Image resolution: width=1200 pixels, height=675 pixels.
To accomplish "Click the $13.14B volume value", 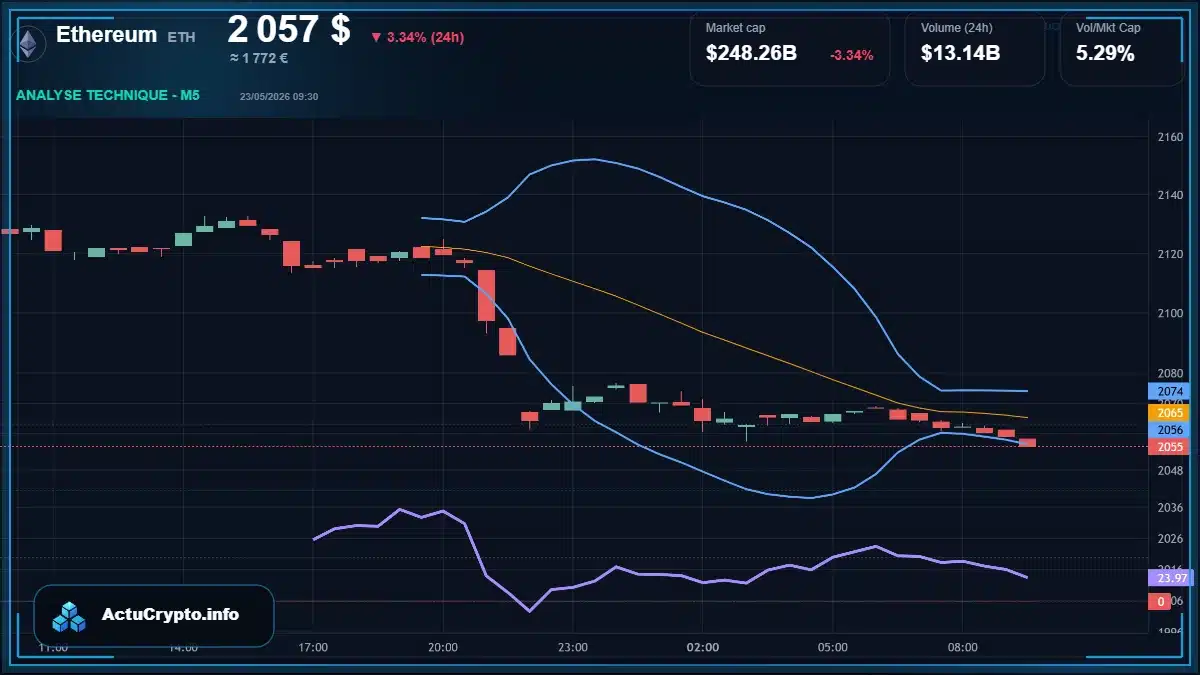I will [960, 54].
